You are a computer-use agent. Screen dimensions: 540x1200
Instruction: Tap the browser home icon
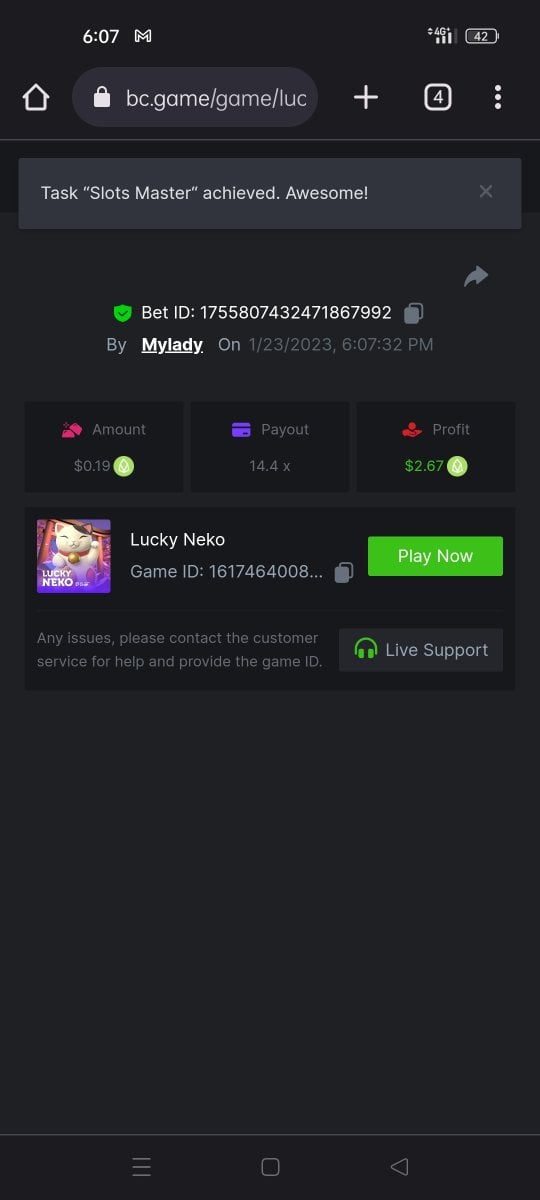coord(36,97)
